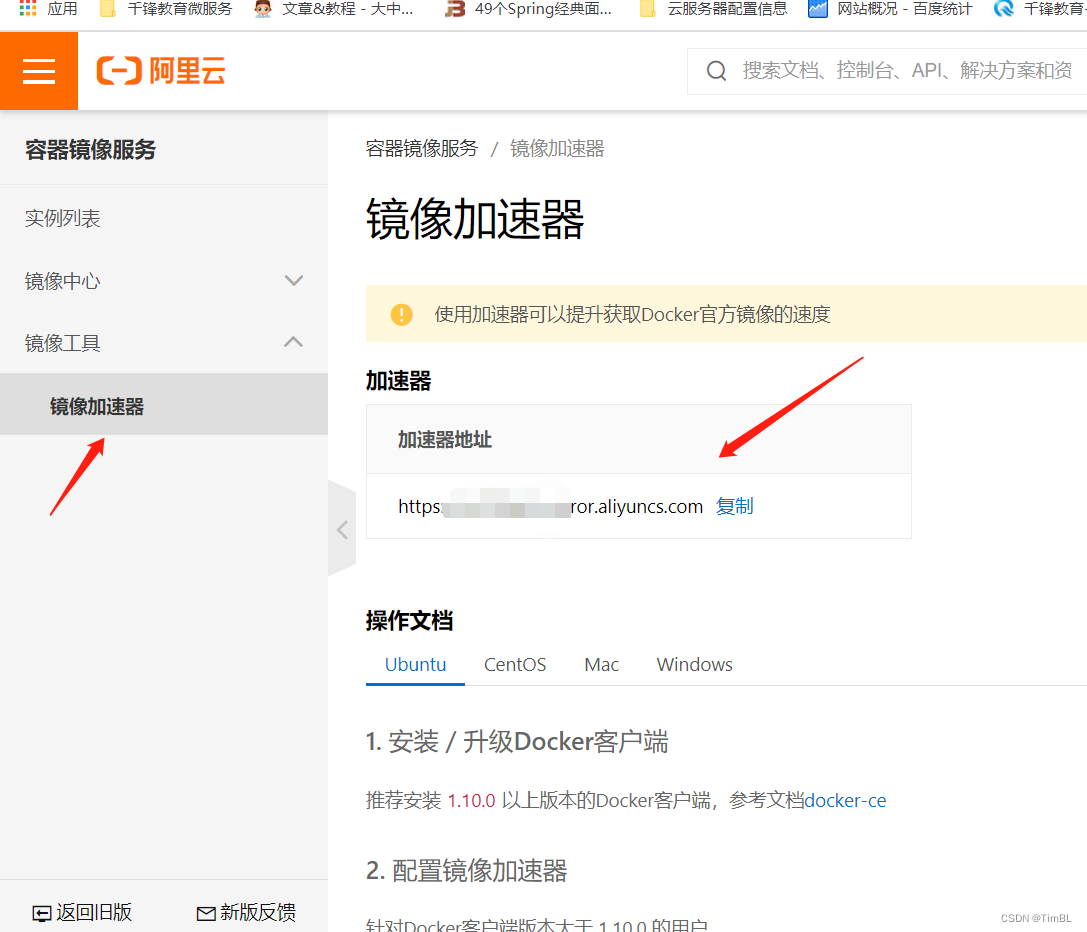Collapse the 镜像工具 menu chevron
The image size is (1087, 932).
pos(294,342)
